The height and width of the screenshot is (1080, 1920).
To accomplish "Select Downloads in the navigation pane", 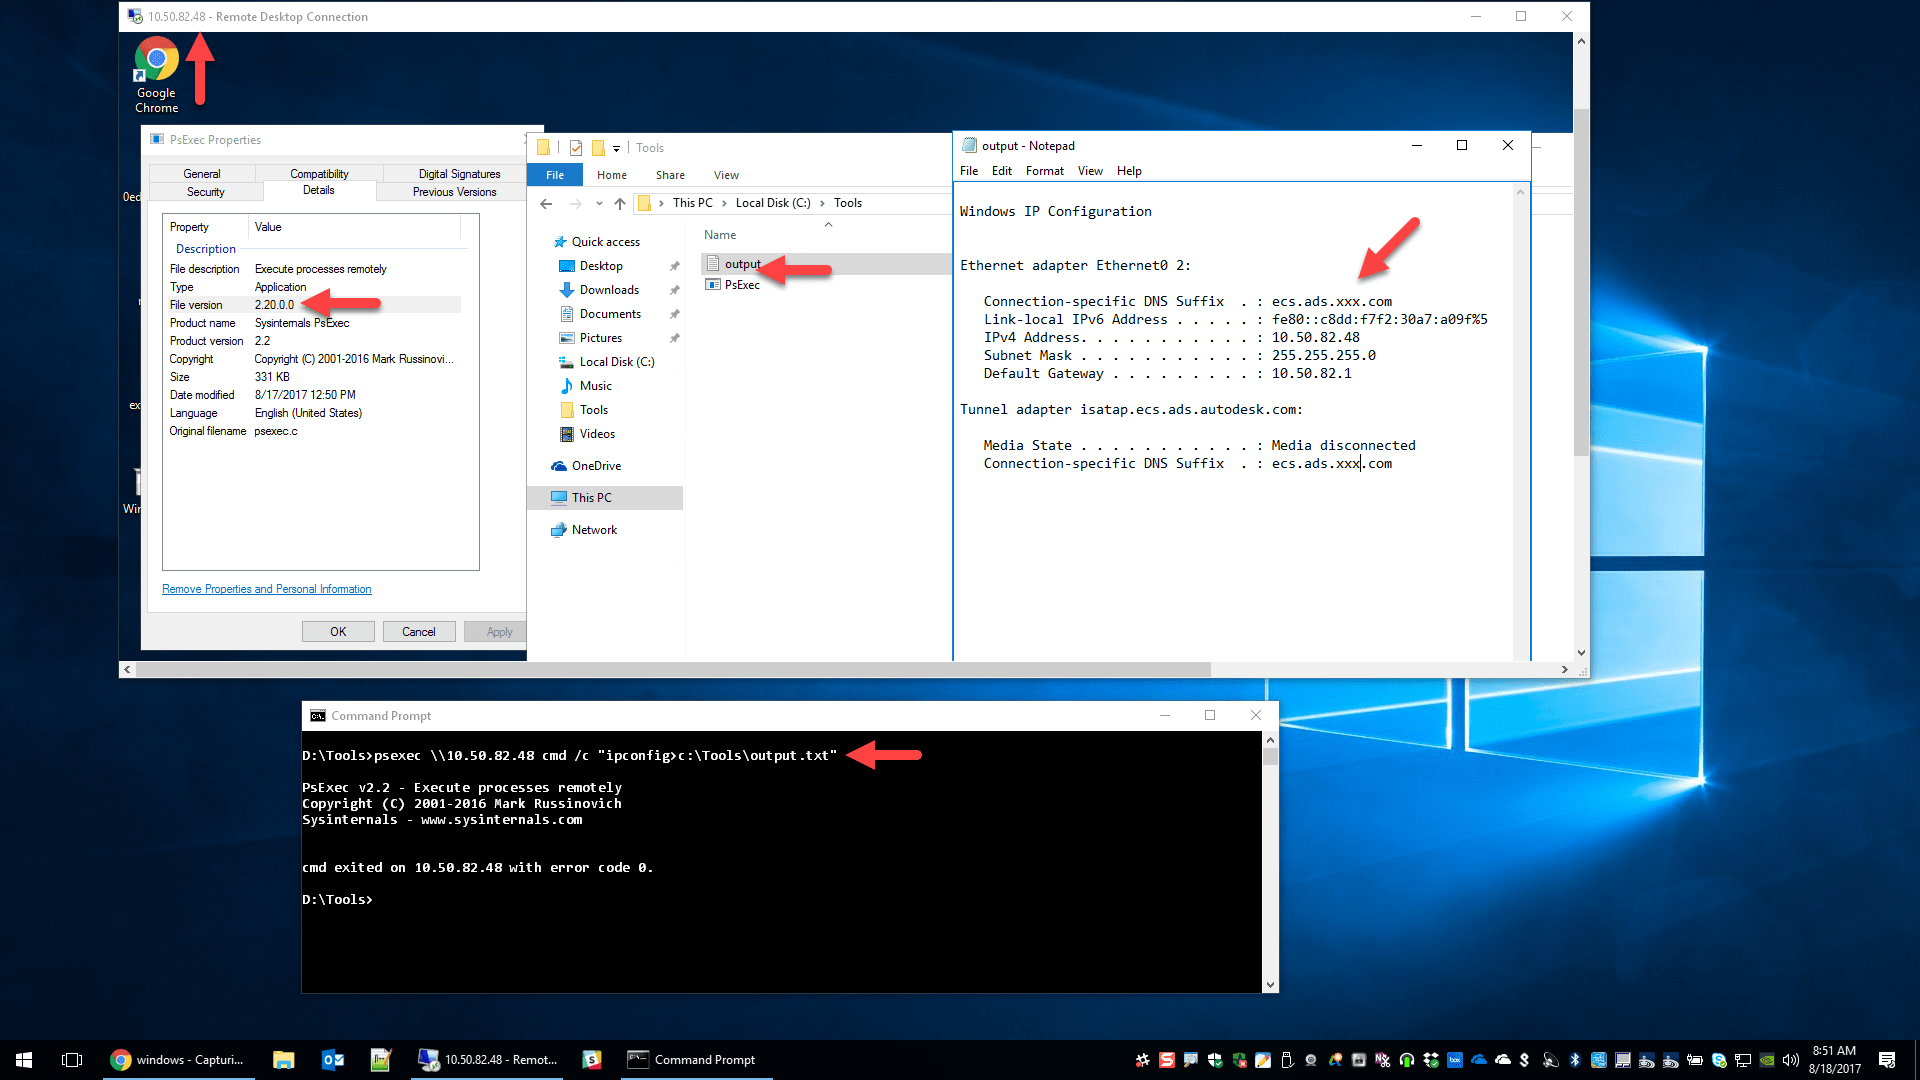I will pyautogui.click(x=609, y=290).
